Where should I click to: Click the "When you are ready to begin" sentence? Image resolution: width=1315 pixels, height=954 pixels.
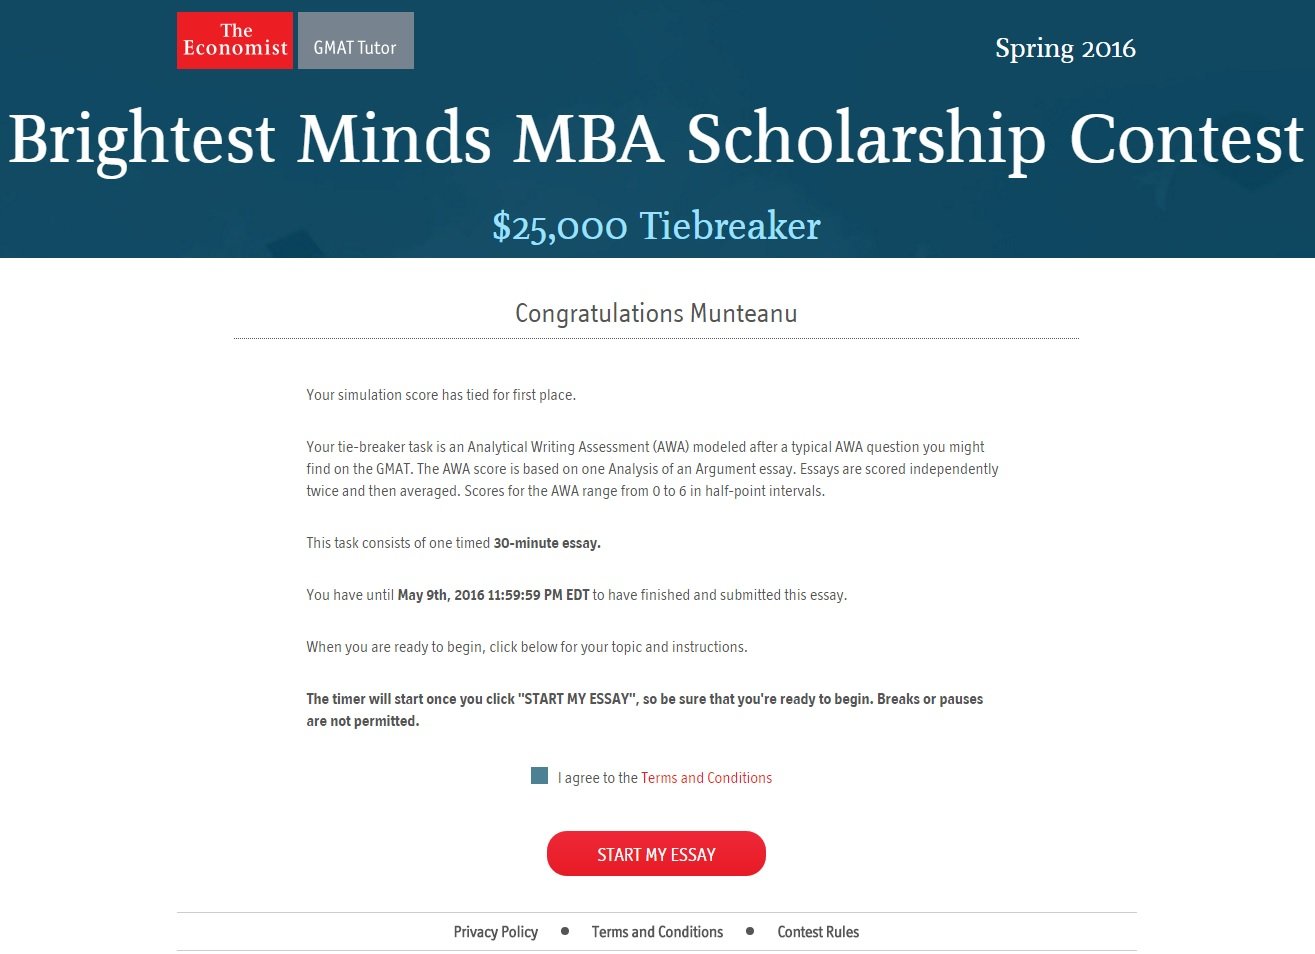(x=526, y=647)
